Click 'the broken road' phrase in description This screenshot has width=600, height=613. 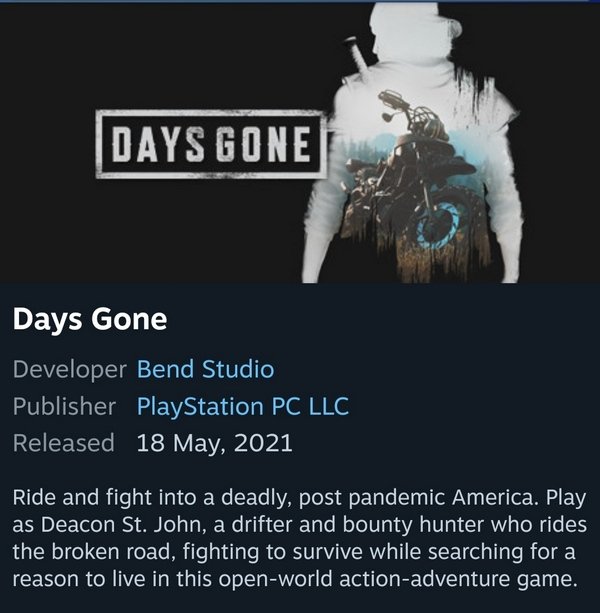coord(91,552)
